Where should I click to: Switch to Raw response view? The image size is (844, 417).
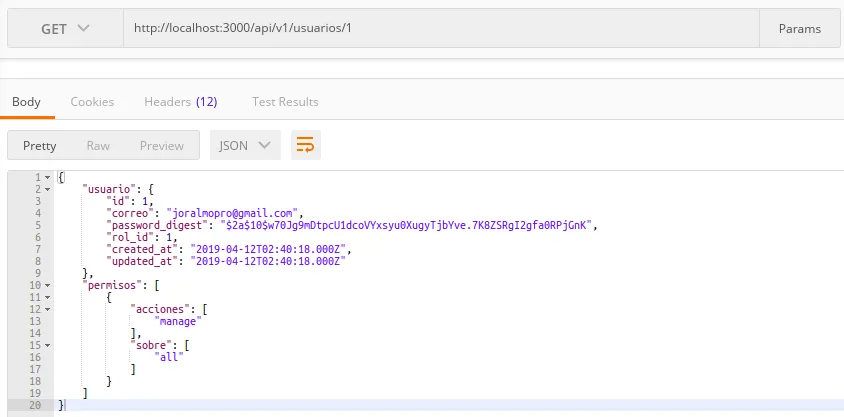point(98,145)
